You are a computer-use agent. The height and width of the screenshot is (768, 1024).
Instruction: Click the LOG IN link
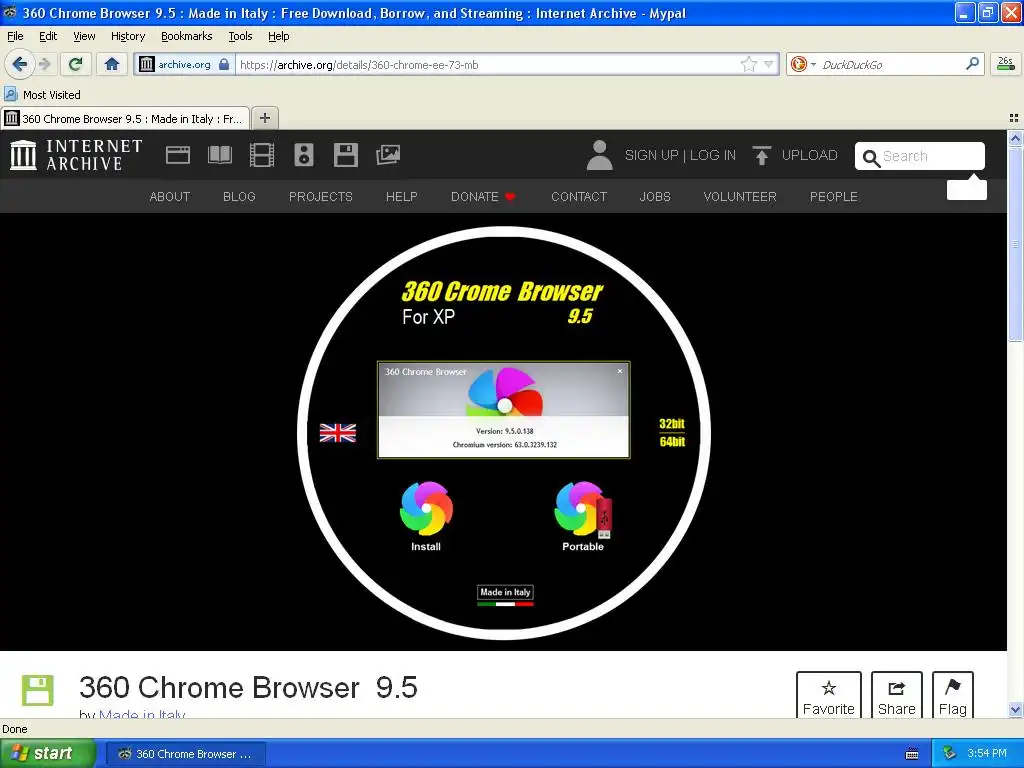pyautogui.click(x=713, y=155)
